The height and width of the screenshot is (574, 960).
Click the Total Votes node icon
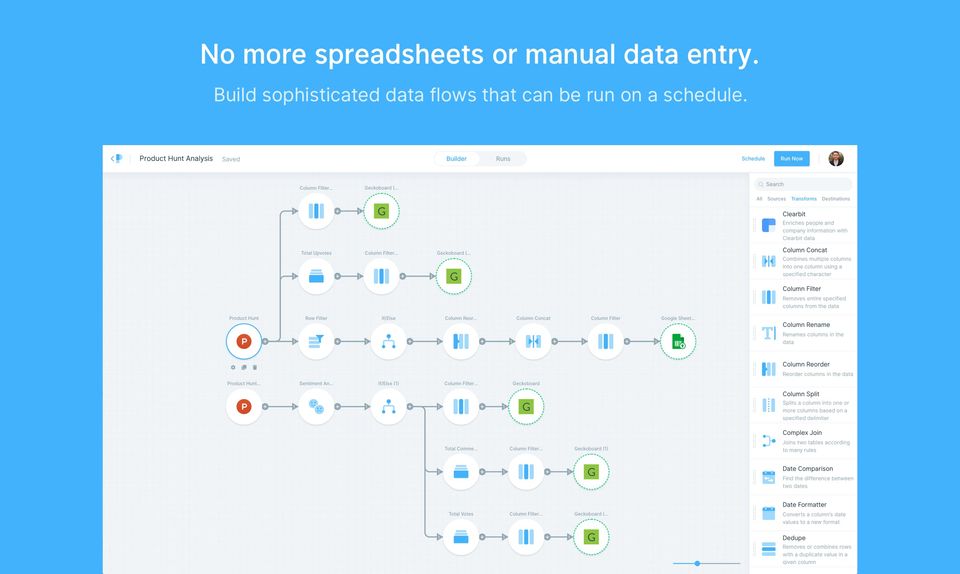click(x=461, y=536)
